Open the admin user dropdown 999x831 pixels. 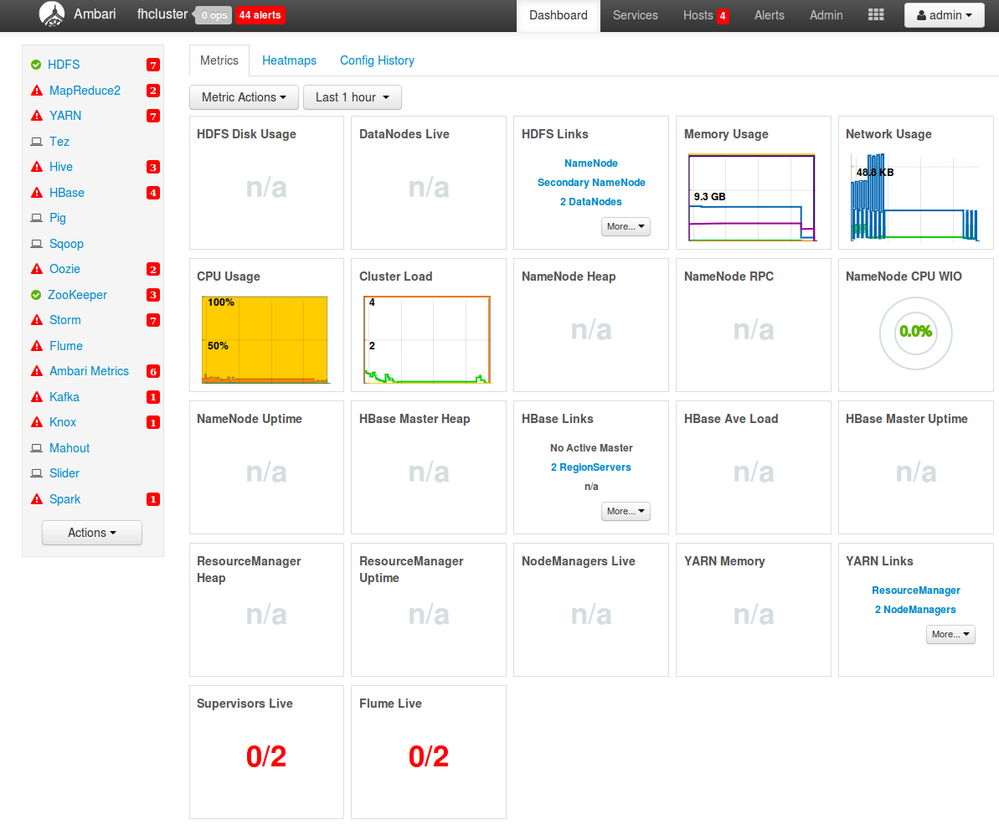click(944, 15)
